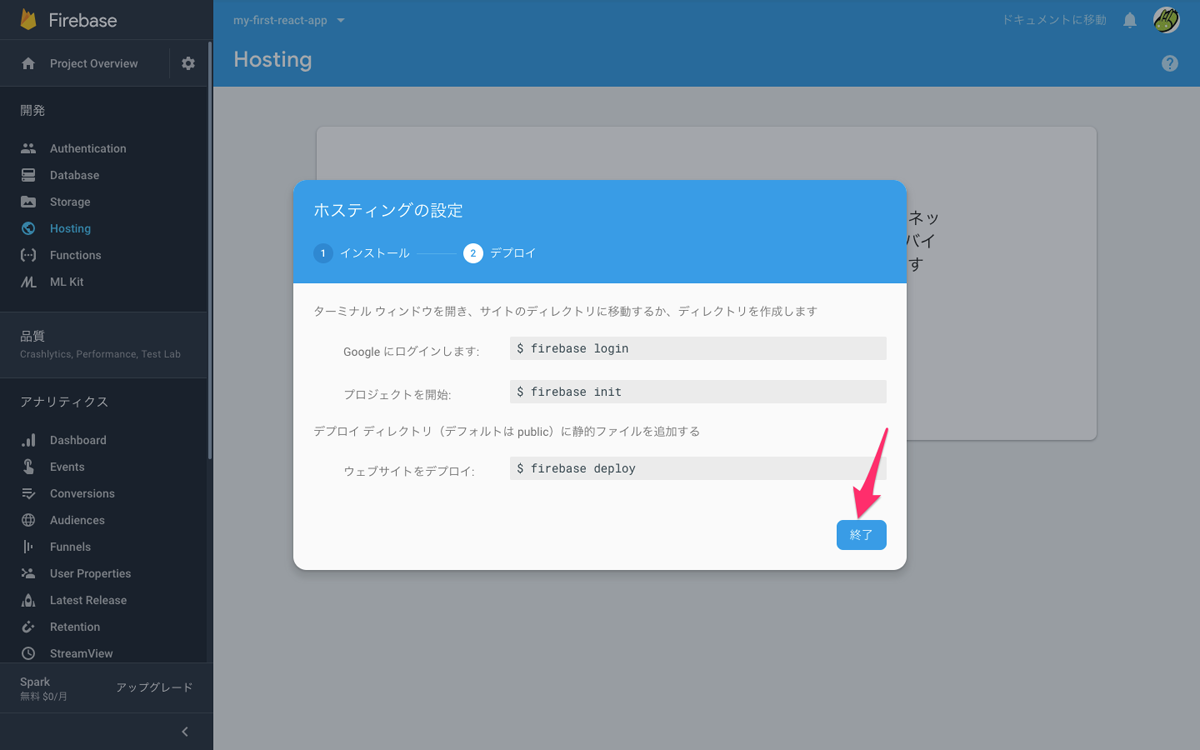Go back to step 1 インストール
This screenshot has width=1200, height=750.
(362, 253)
